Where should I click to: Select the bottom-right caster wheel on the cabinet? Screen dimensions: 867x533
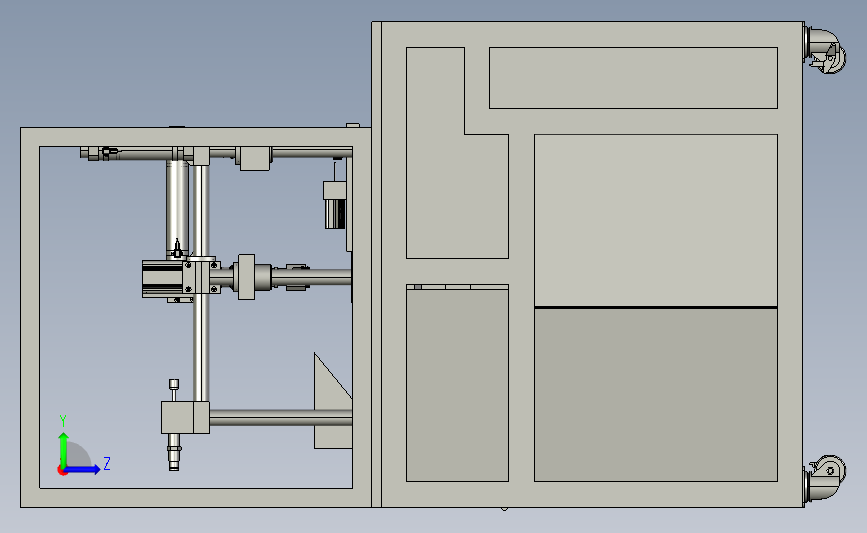point(825,478)
